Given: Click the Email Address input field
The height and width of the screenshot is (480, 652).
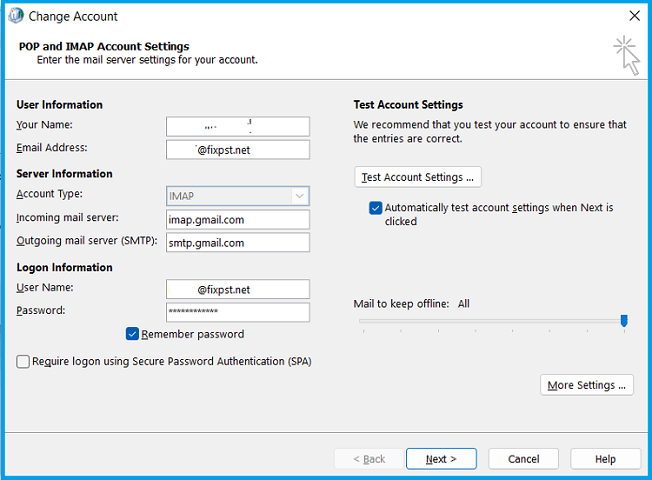Looking at the screenshot, I should point(238,150).
